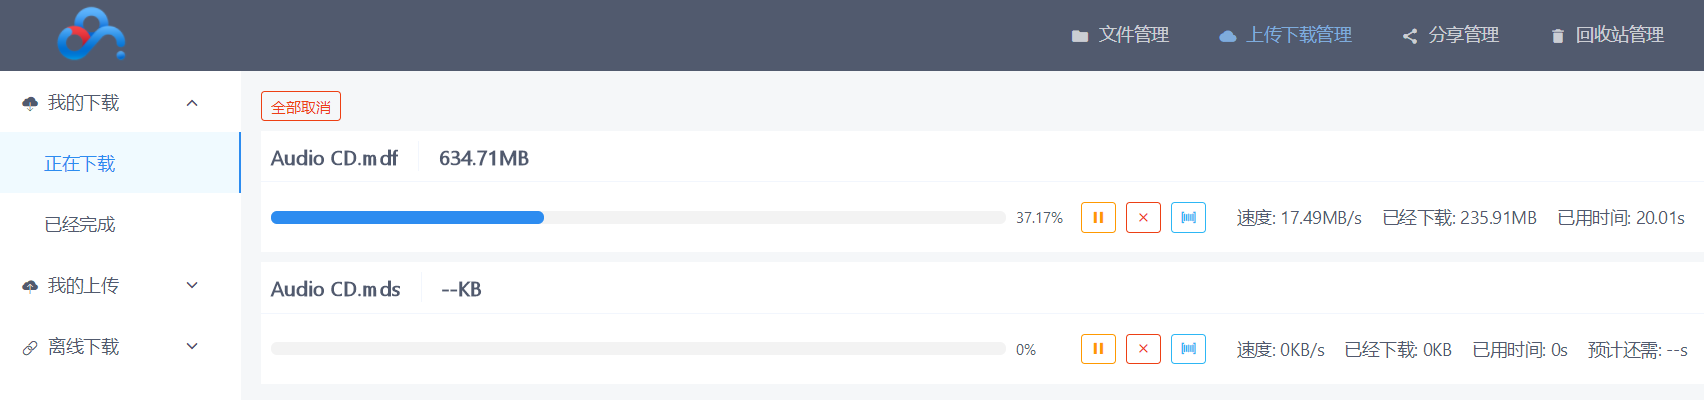This screenshot has height=400, width=1704.
Task: Open speed limit for Audio CD.mds
Action: click(1188, 349)
